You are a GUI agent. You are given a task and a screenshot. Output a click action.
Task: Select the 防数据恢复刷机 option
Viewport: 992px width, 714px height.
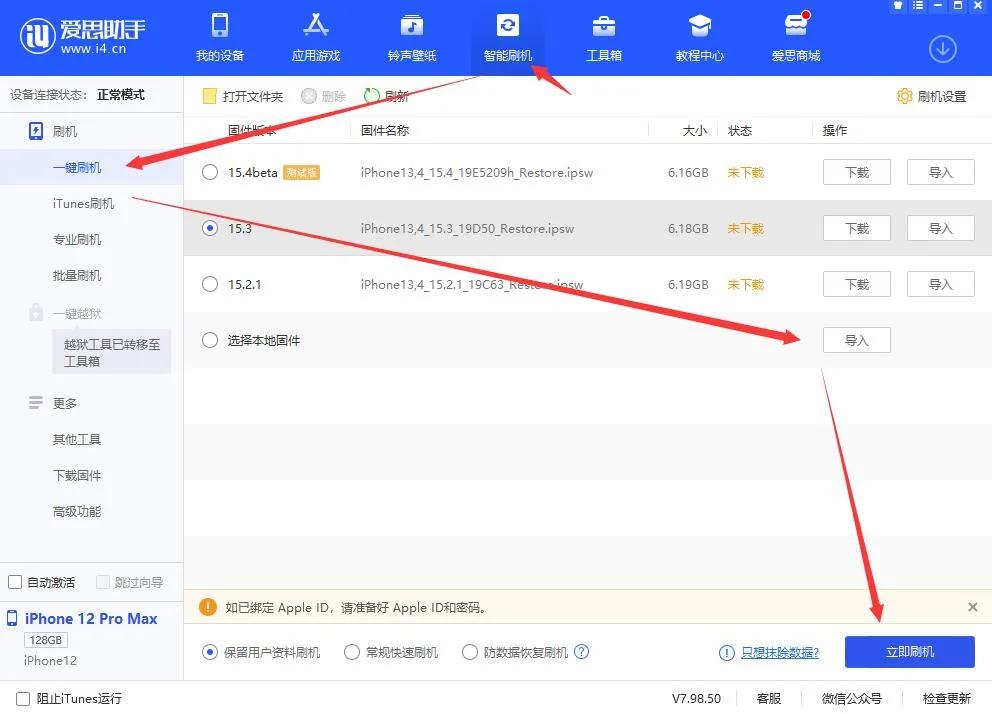(470, 651)
